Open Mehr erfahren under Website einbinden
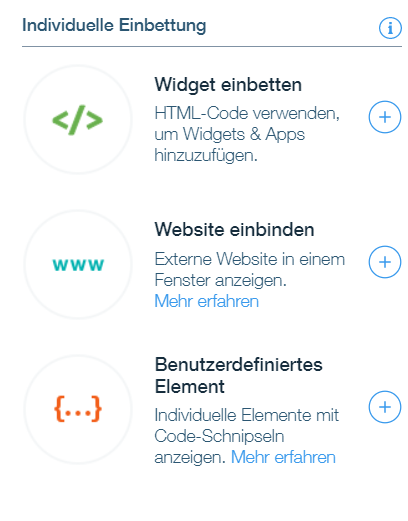This screenshot has height=521, width=408. click(x=207, y=301)
